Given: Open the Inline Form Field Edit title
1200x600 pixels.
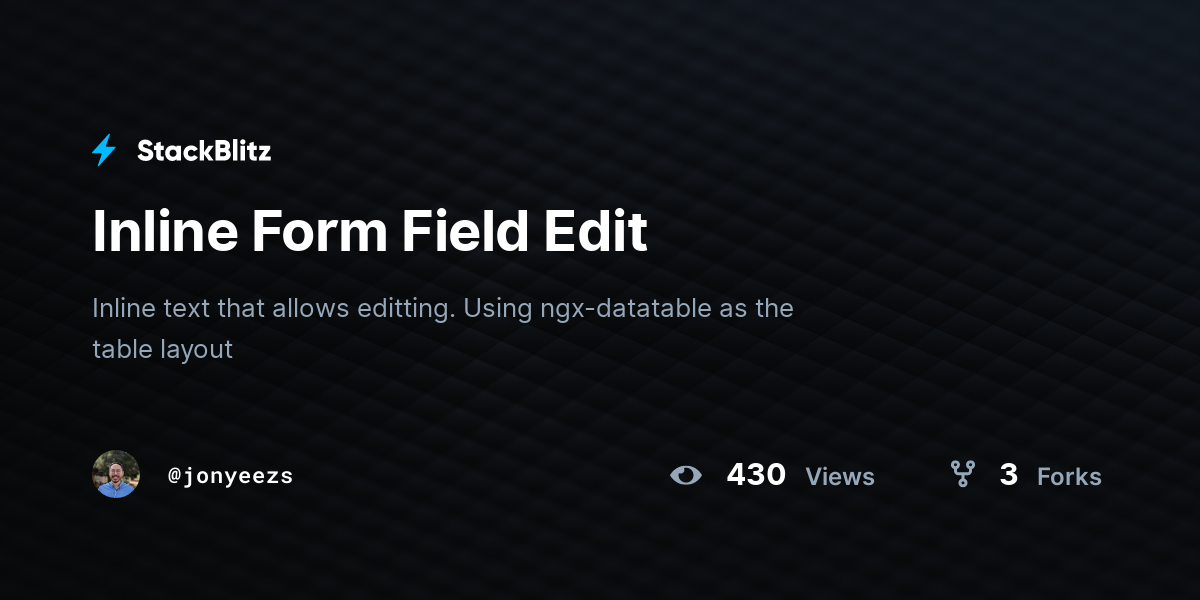Looking at the screenshot, I should point(370,231).
